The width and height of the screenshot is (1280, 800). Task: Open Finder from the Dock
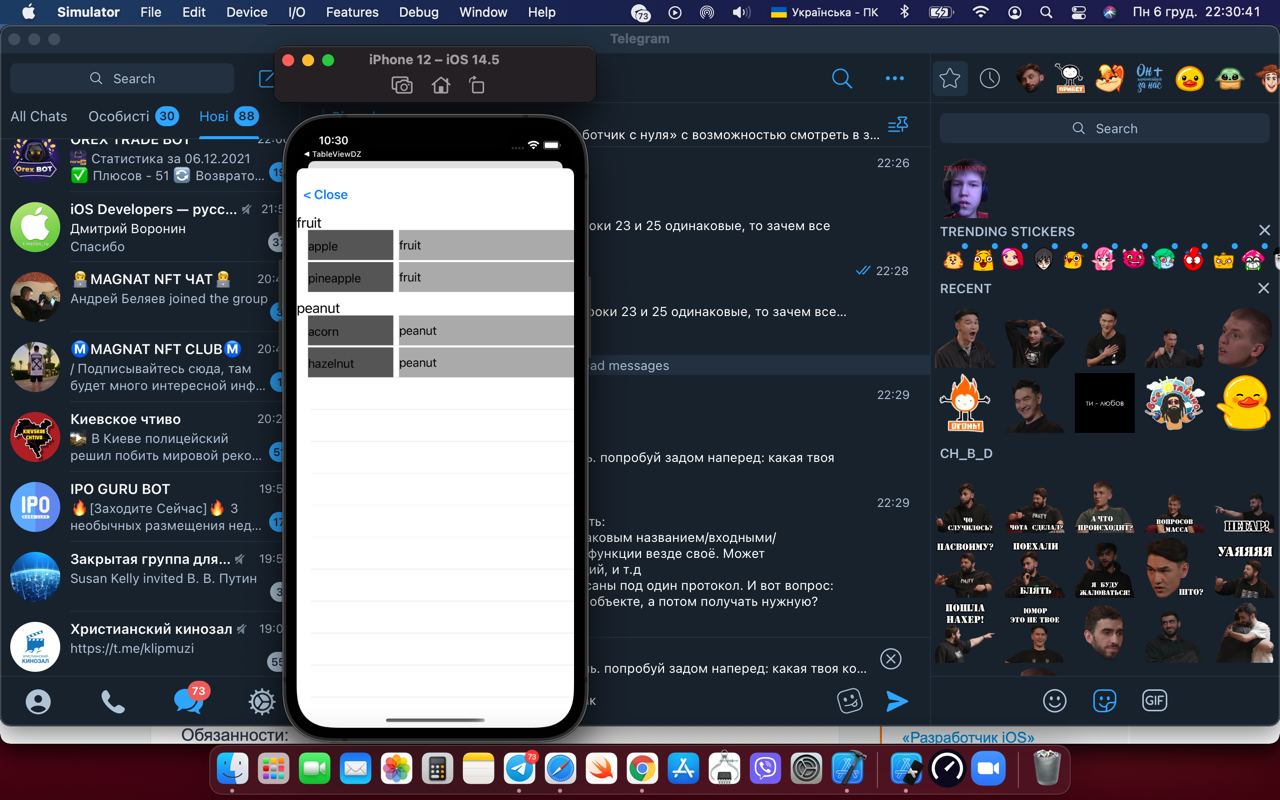(233, 768)
